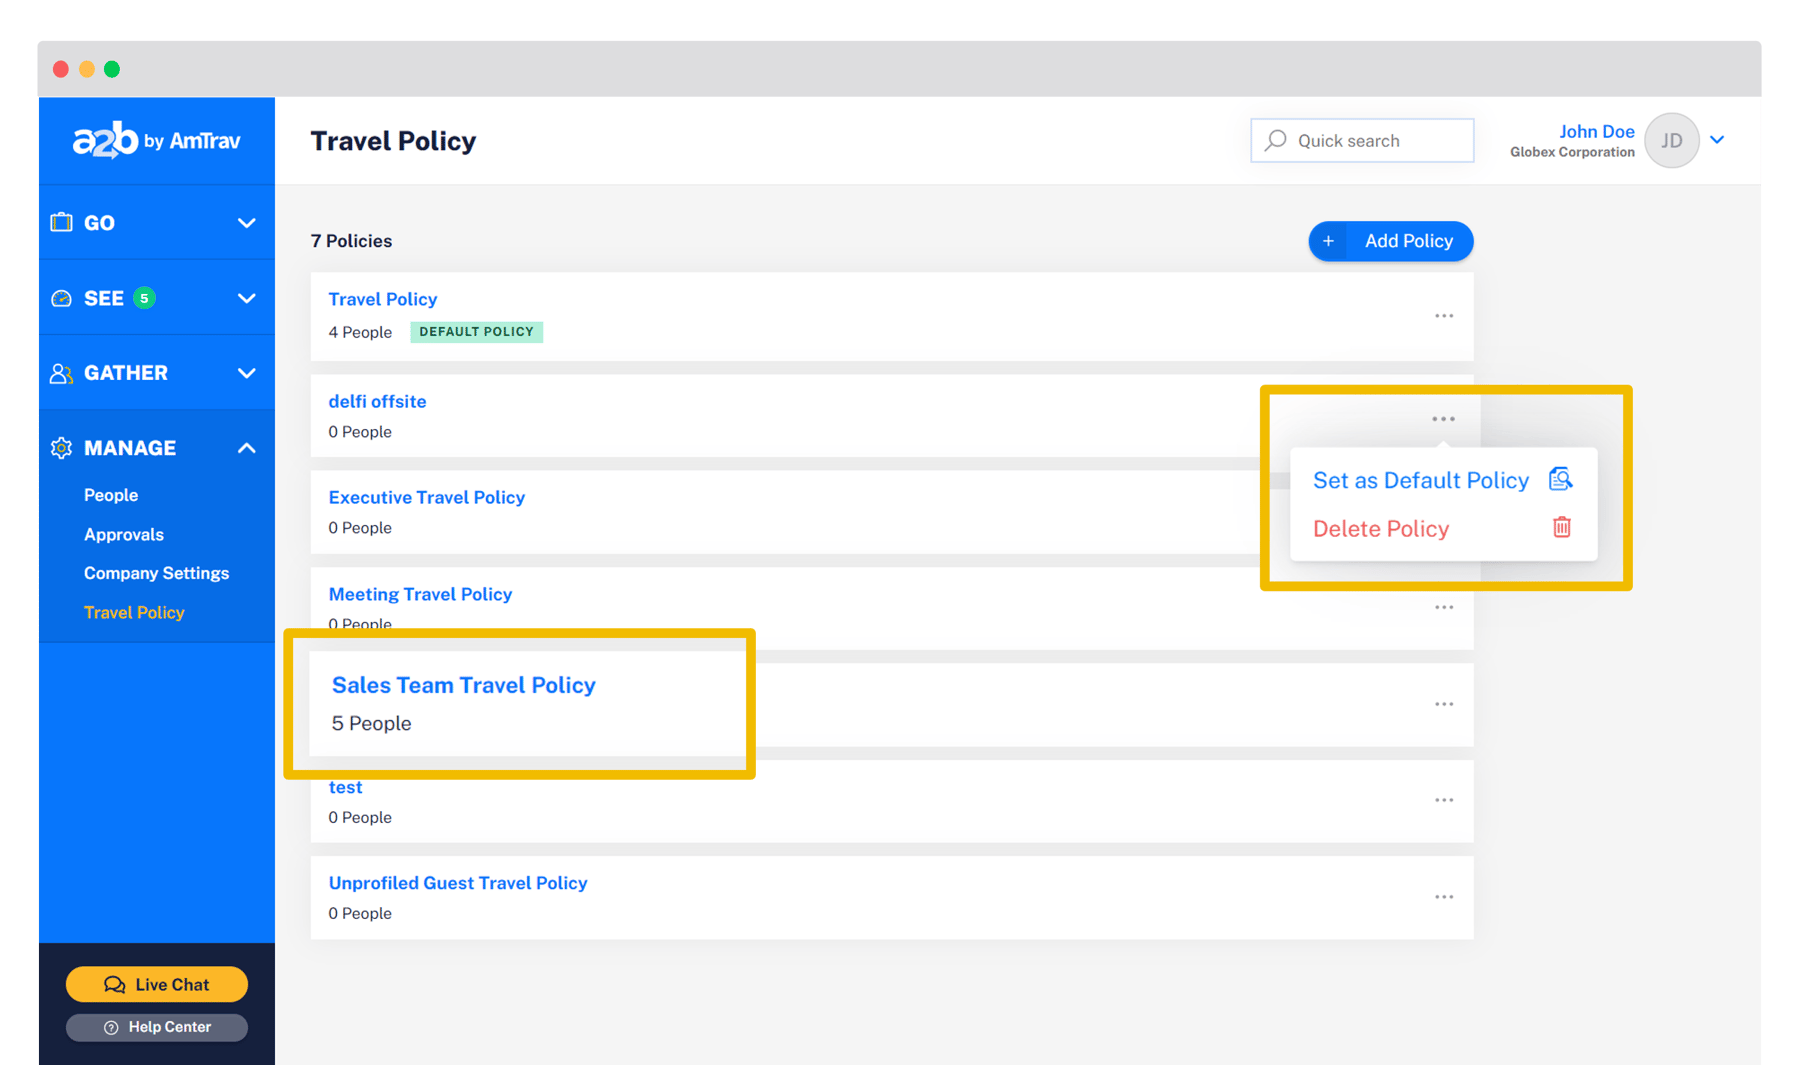The width and height of the screenshot is (1800, 1065).
Task: Open the ellipsis menu on delfi offsite
Action: click(x=1443, y=418)
